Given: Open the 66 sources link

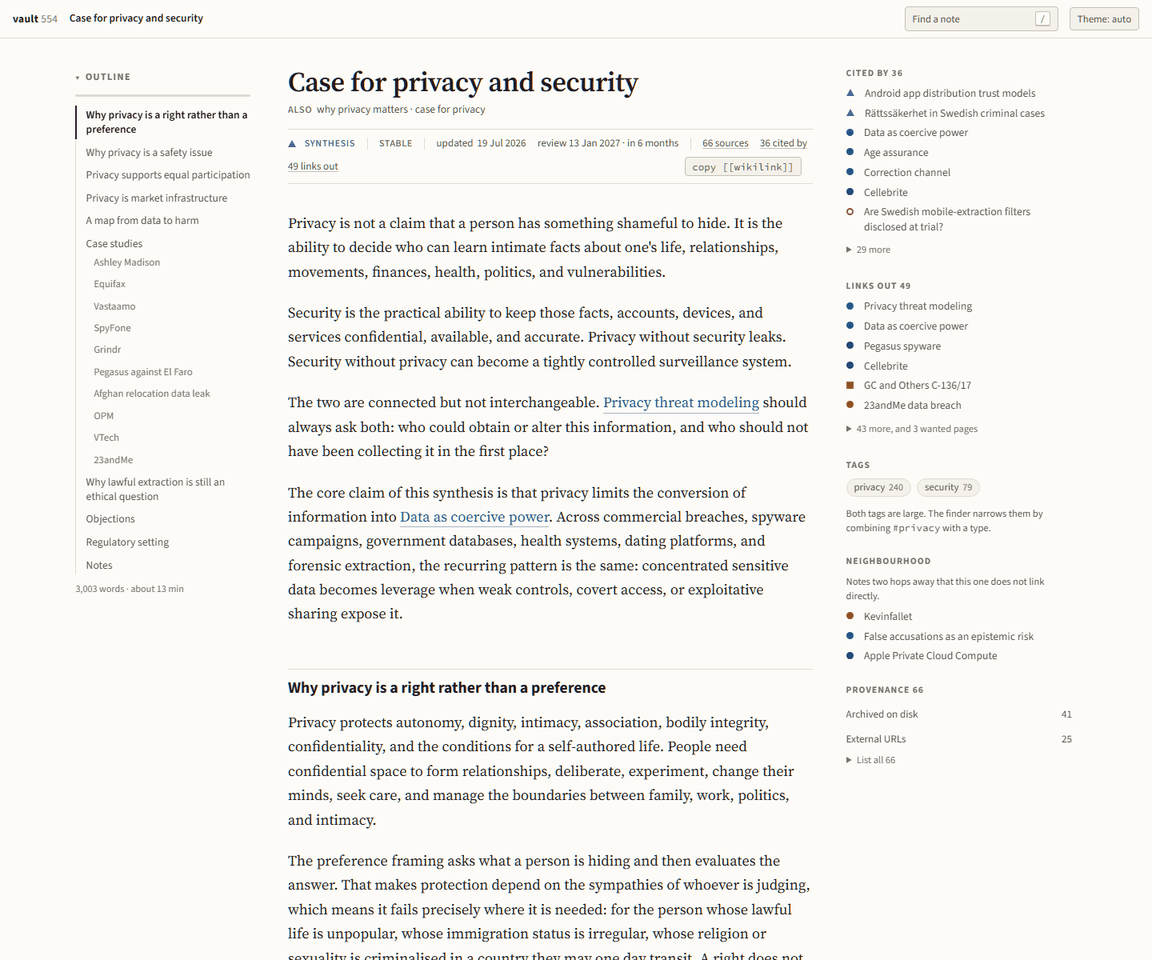Looking at the screenshot, I should 725,143.
